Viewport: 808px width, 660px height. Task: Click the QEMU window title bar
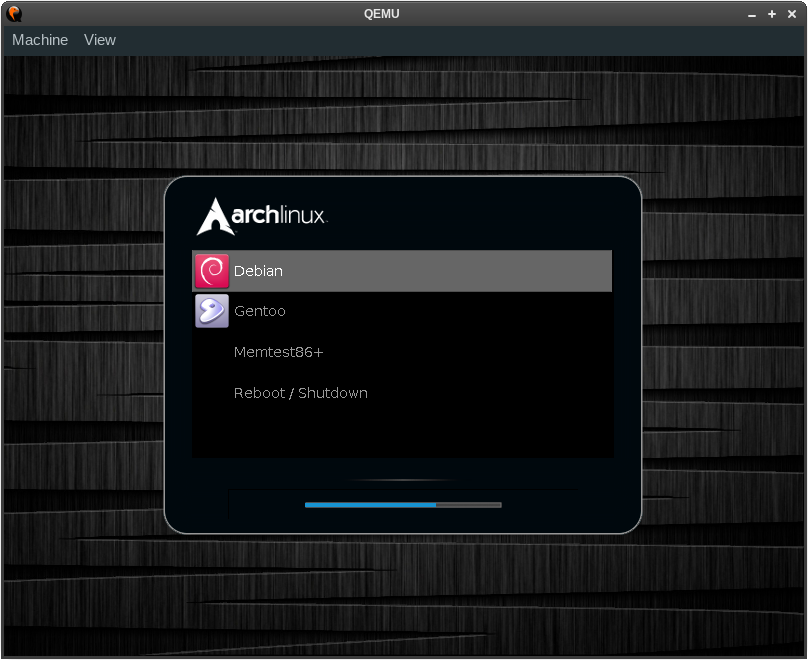pyautogui.click(x=382, y=13)
